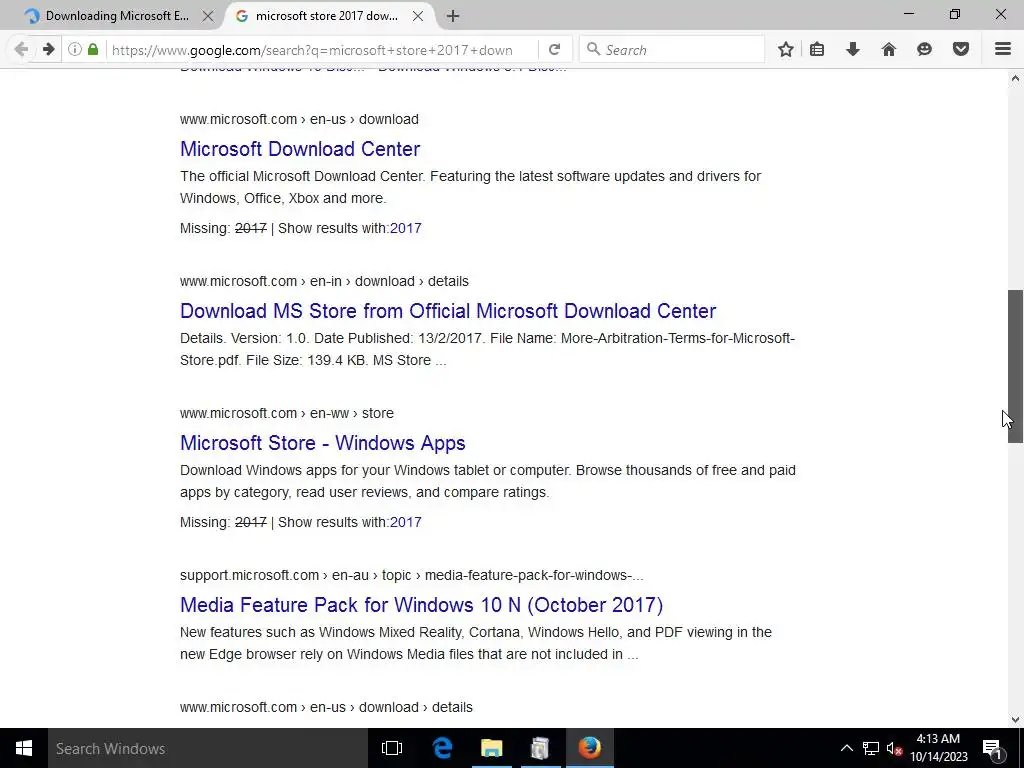The width and height of the screenshot is (1024, 768).
Task: Close the microsoft store 2017 Google tab
Action: click(x=418, y=16)
